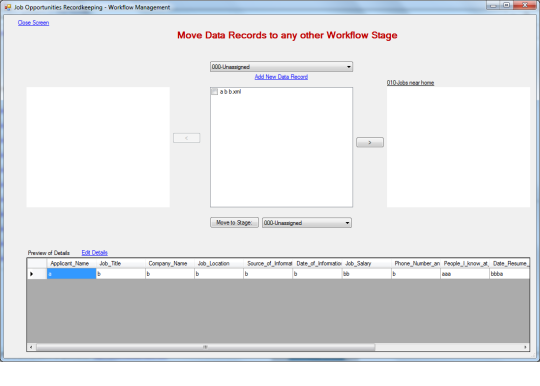Screen dimensions: 540x386
Task: Click the Job_Location column header
Action: 219,263
